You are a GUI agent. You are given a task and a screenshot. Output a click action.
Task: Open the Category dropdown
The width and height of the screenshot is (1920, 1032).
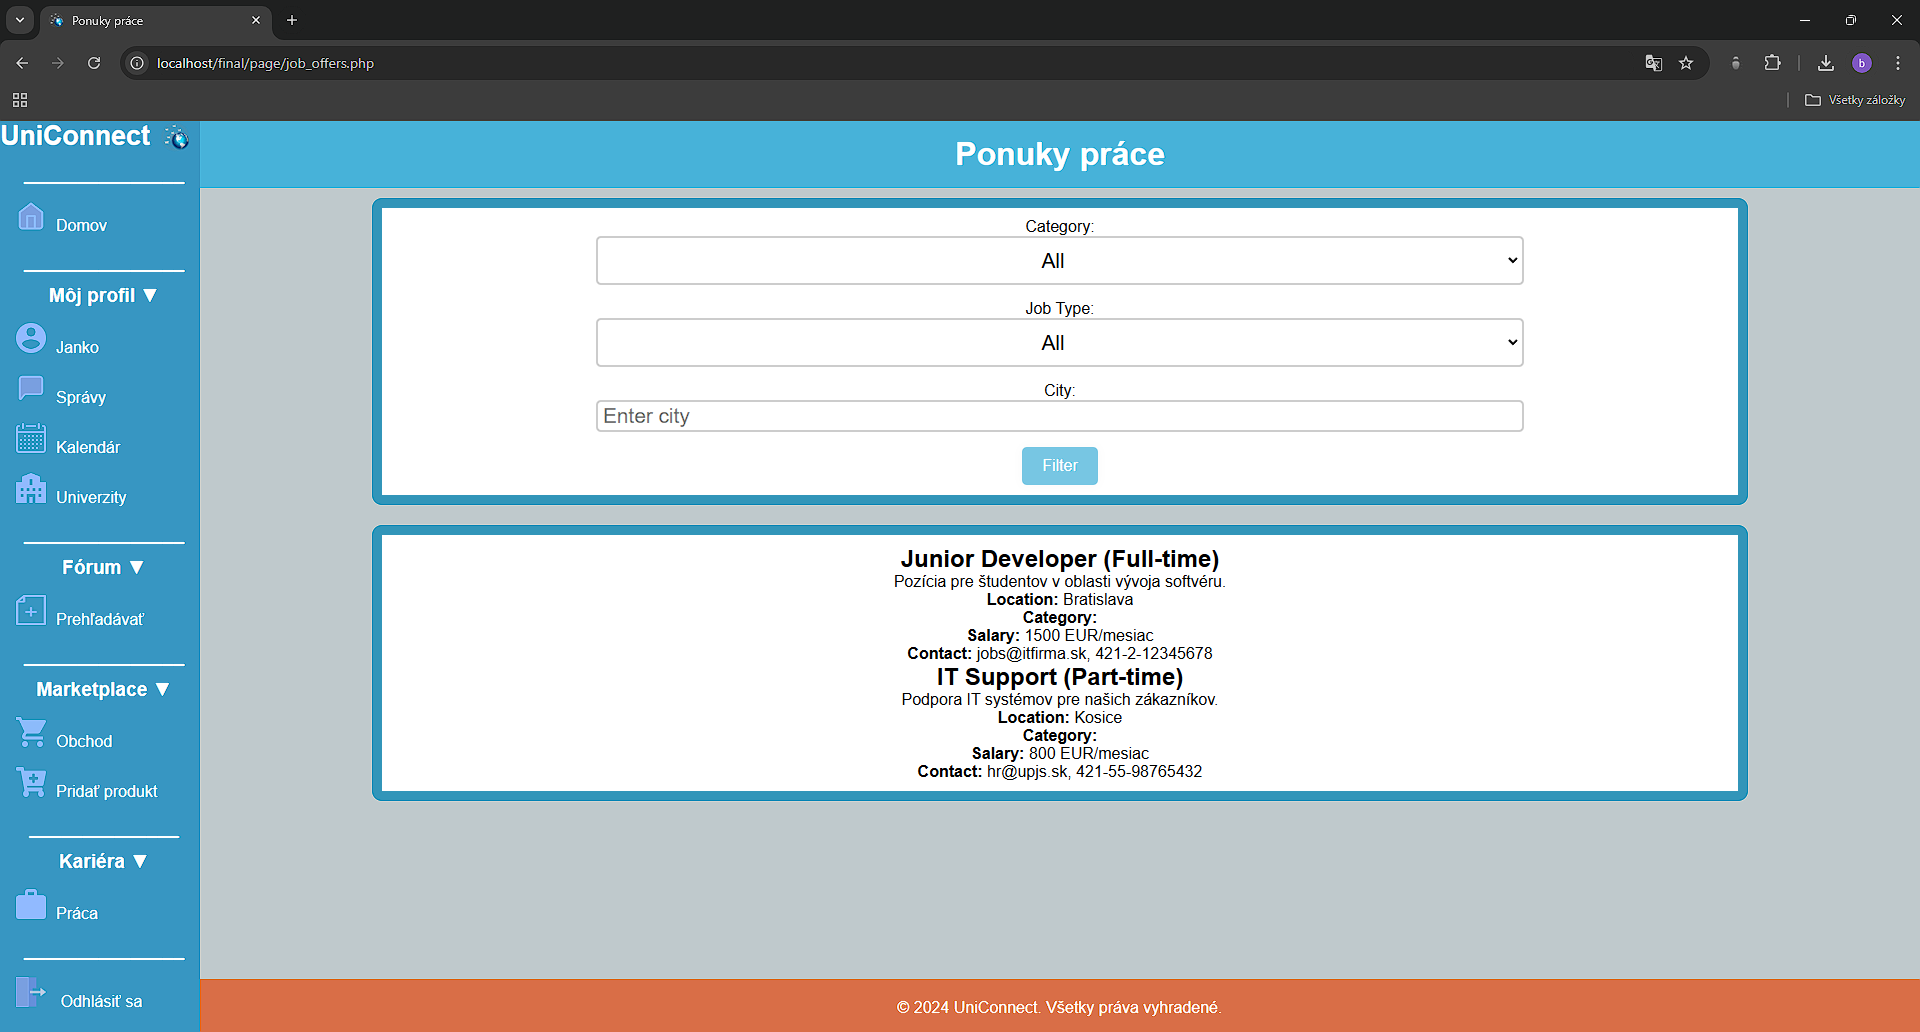click(1060, 261)
